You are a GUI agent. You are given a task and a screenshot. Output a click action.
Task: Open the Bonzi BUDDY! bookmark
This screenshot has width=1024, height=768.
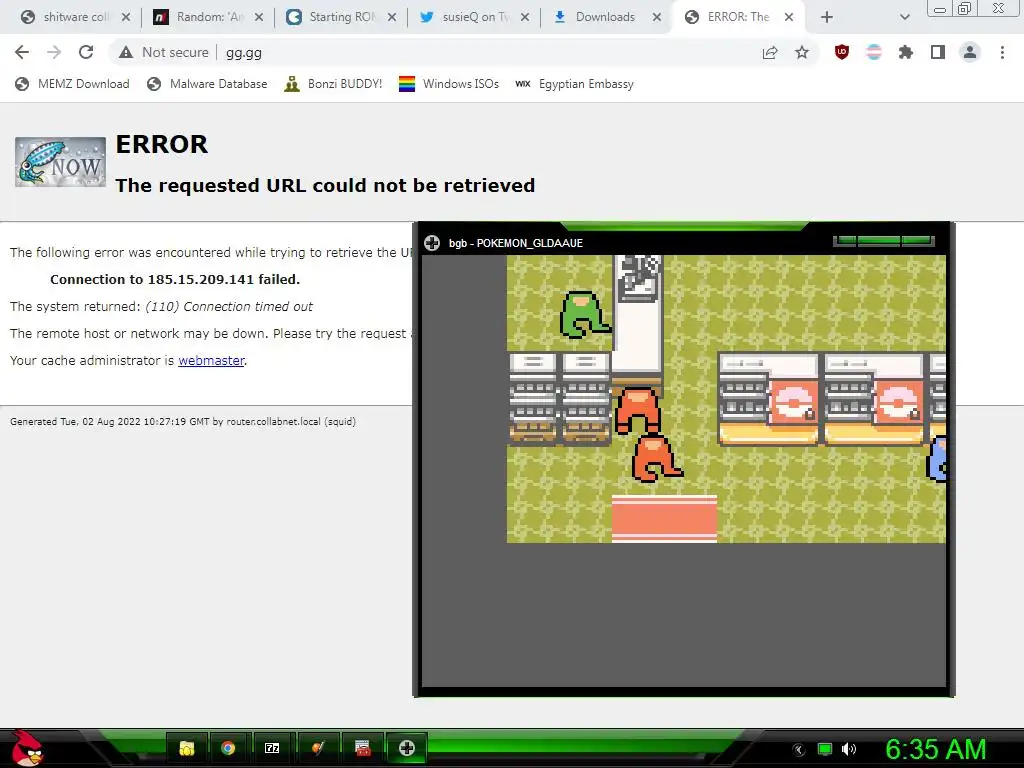pos(333,84)
